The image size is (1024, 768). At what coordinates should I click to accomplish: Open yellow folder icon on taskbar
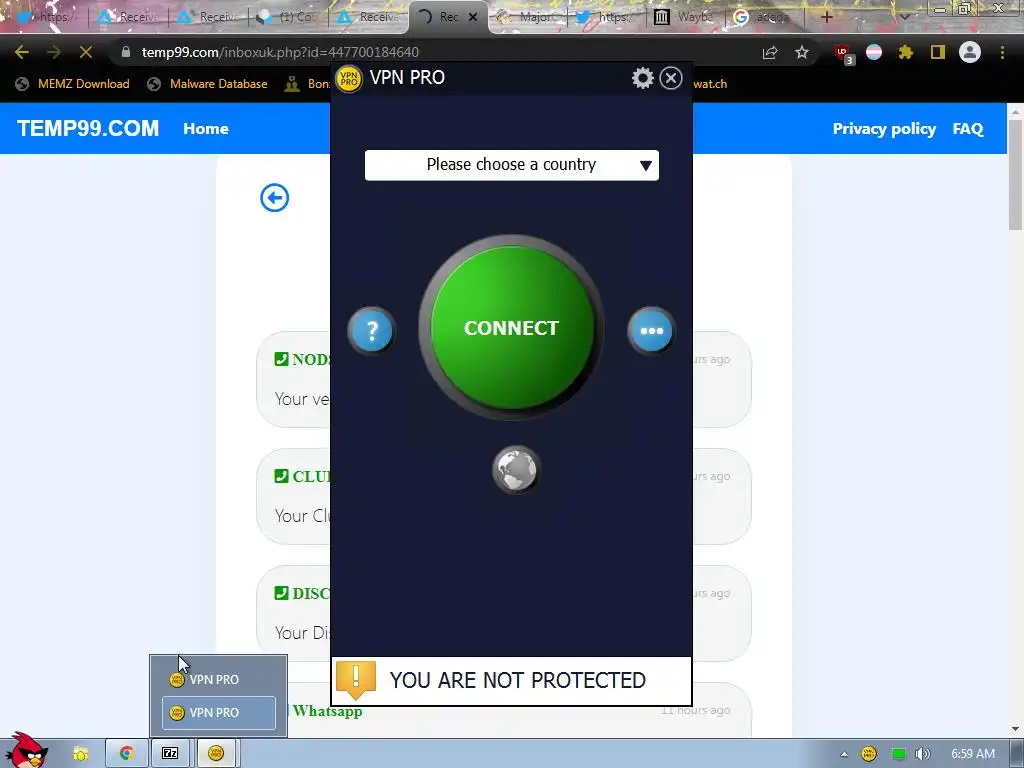(x=81, y=754)
